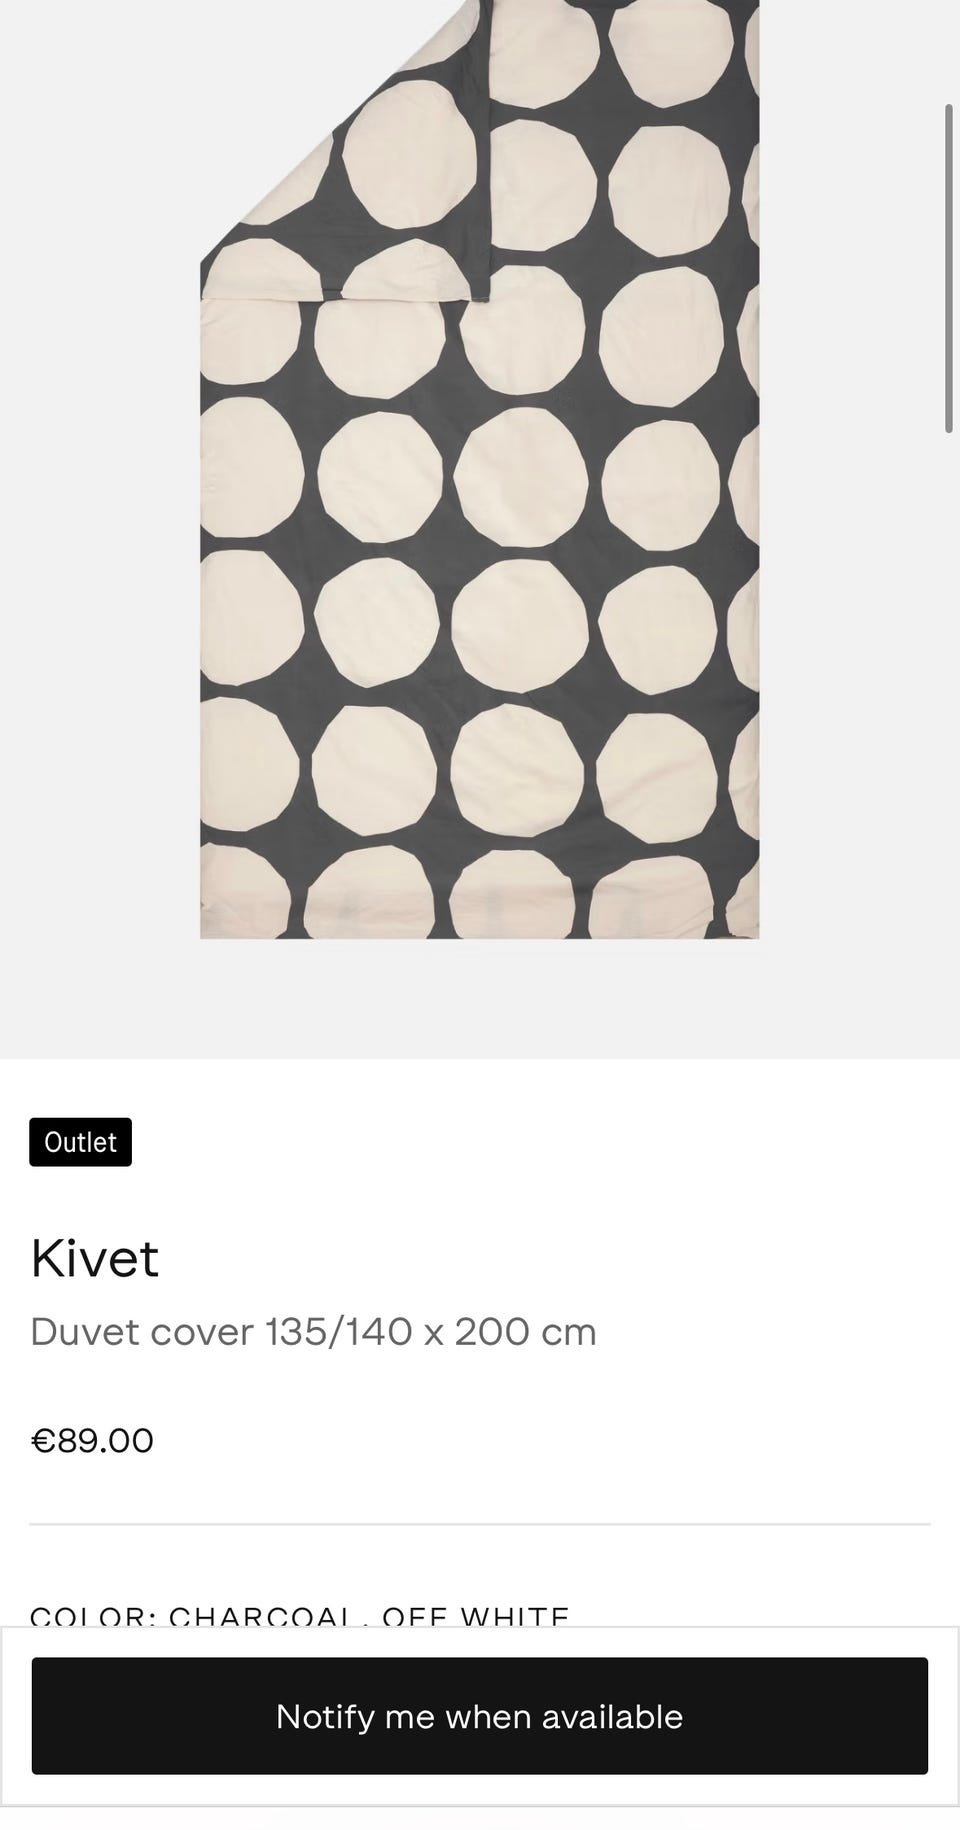Open the Kivet duvet cover product image
This screenshot has height=1830, width=960.
tap(480, 470)
